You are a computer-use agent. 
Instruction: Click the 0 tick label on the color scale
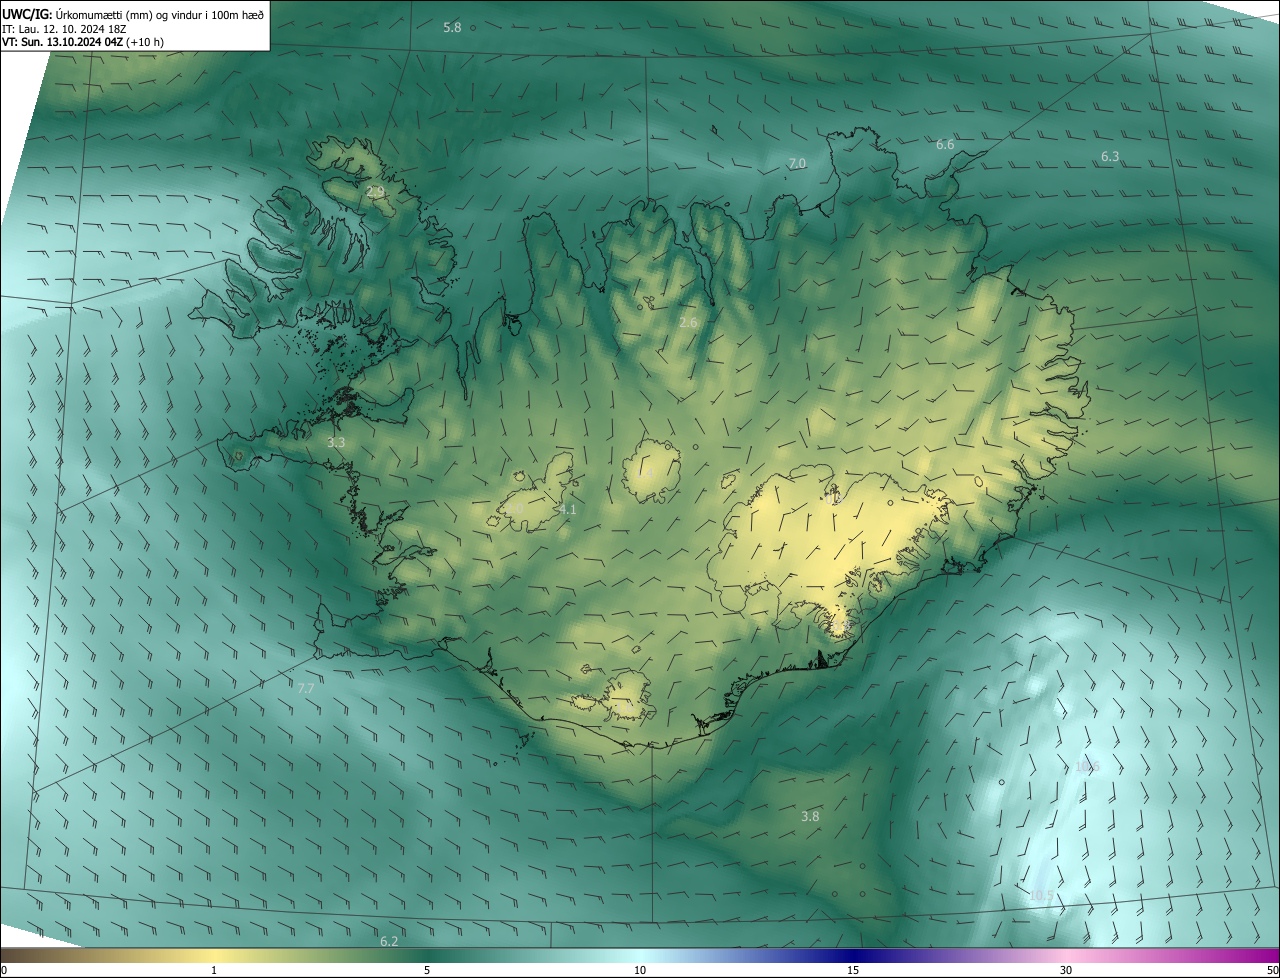tap(4, 970)
